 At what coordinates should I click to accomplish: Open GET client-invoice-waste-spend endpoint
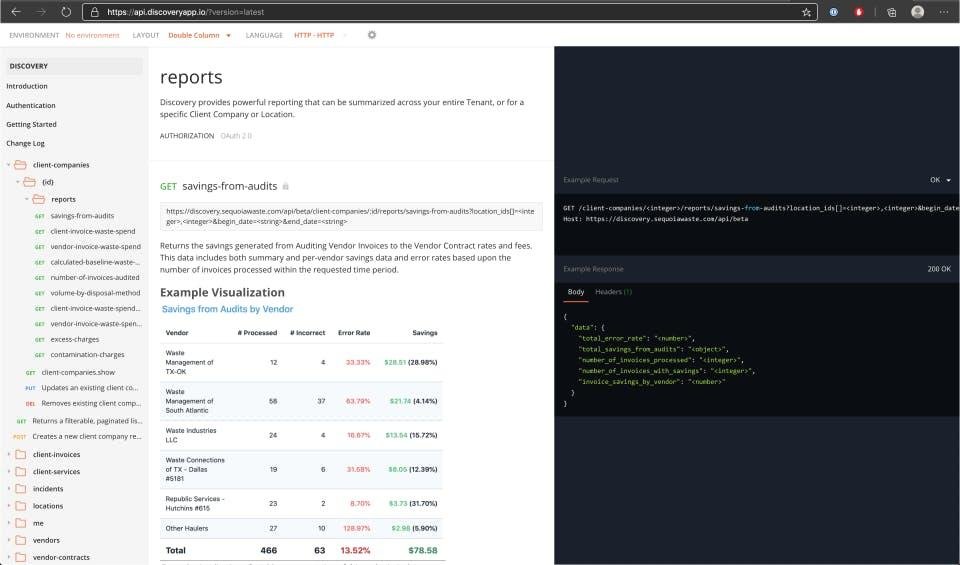coord(92,231)
